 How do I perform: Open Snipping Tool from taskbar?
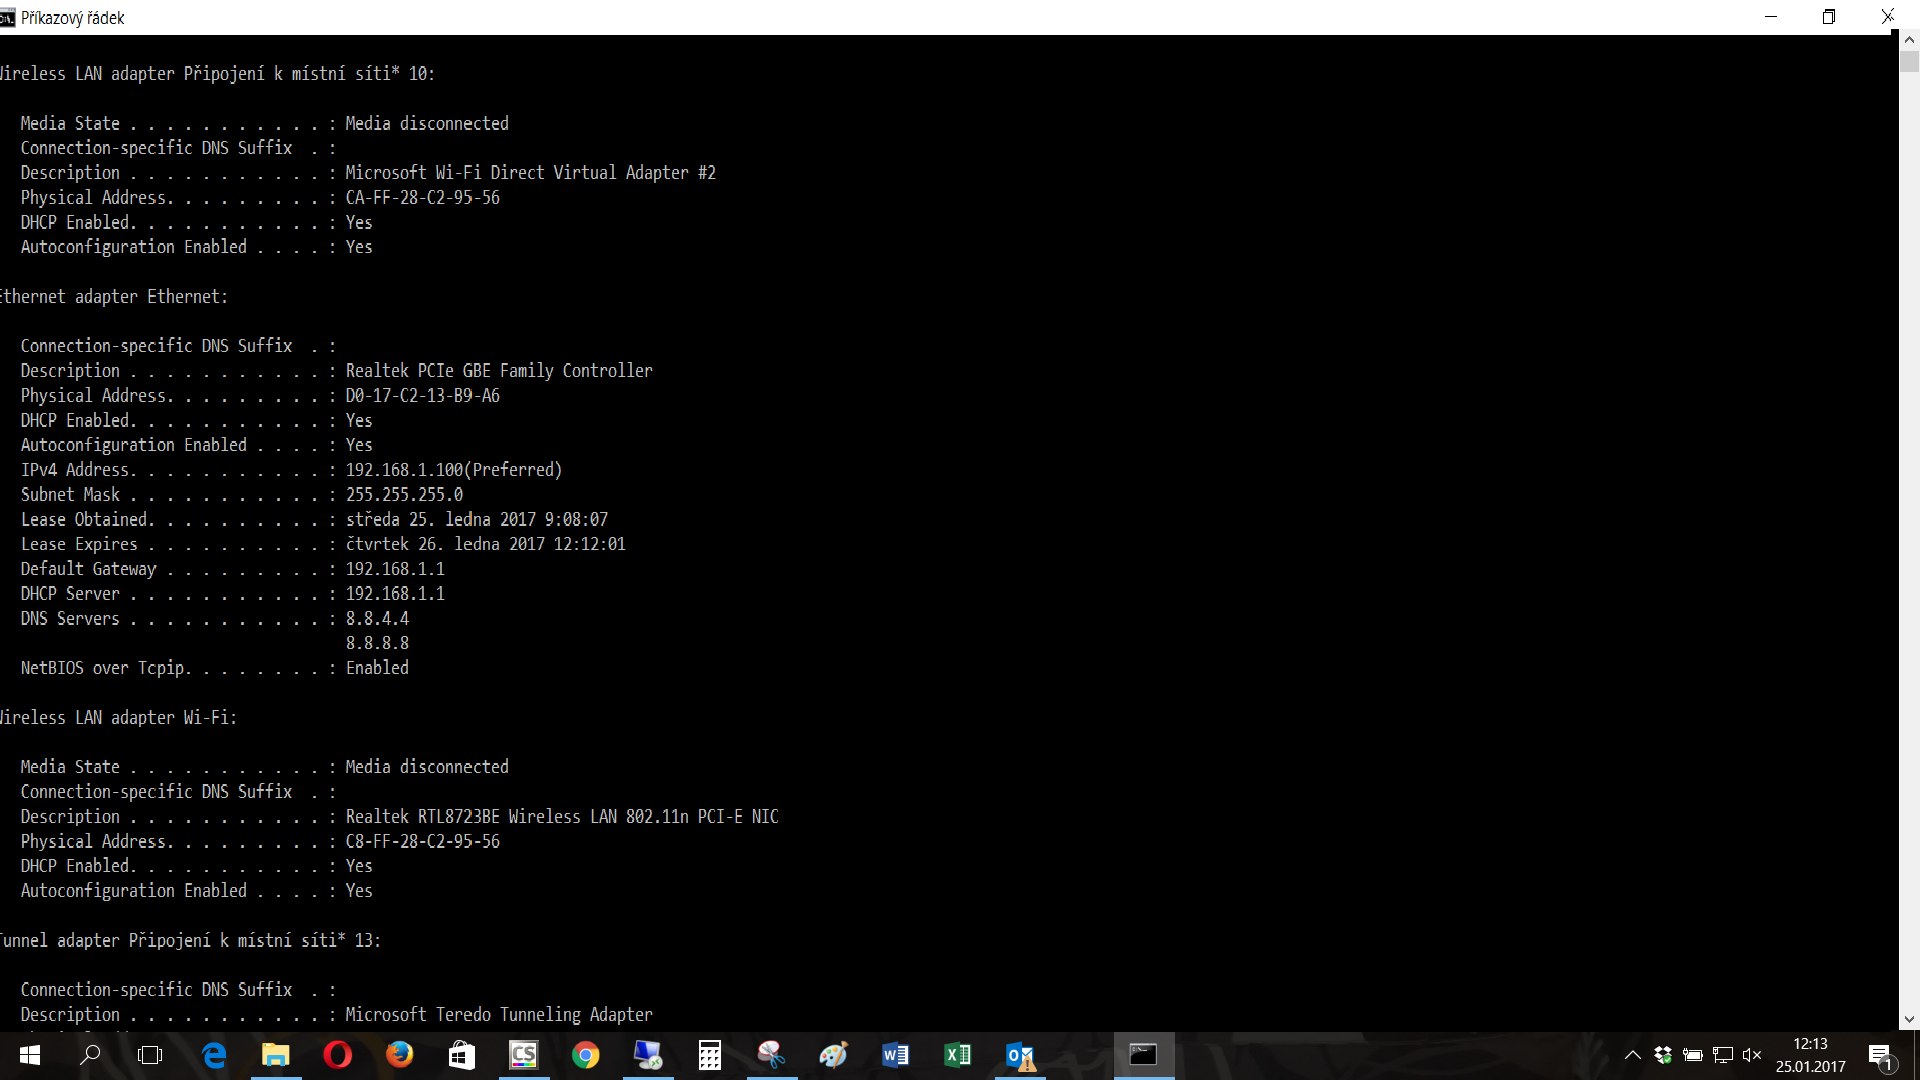pos(771,1055)
